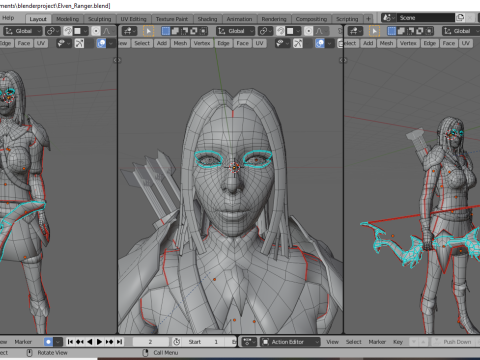Screen dimensions: 480x360
Task: Open scene browse dropdown icon
Action: click(388, 18)
